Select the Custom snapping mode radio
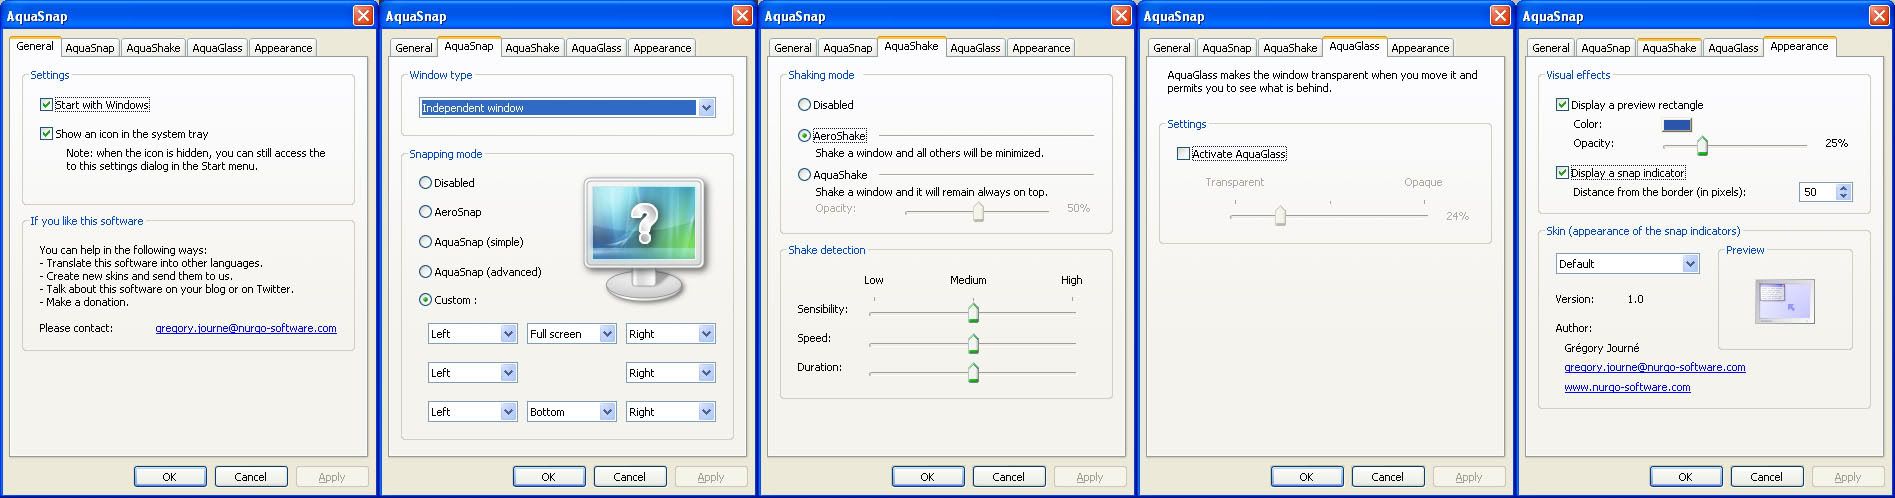The width and height of the screenshot is (1895, 498). pyautogui.click(x=425, y=299)
